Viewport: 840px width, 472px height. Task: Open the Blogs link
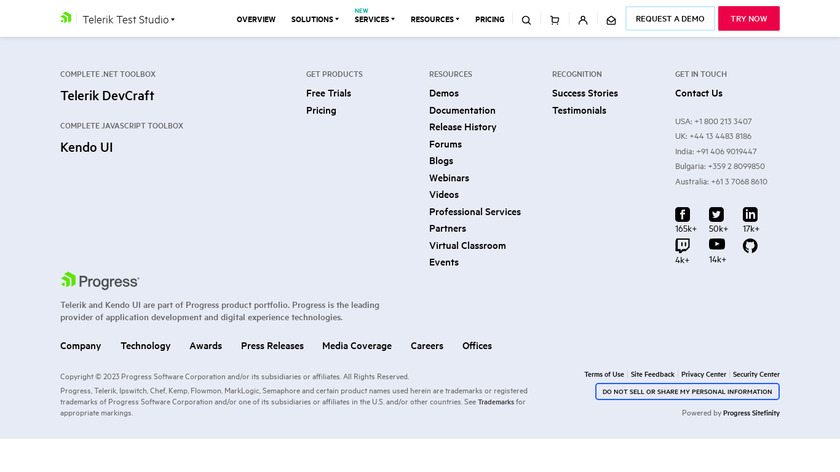(x=441, y=161)
